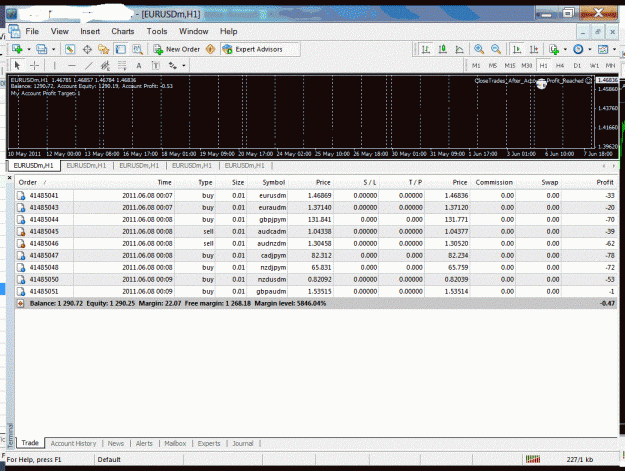
Task: Click the New Order button
Action: pos(177,49)
